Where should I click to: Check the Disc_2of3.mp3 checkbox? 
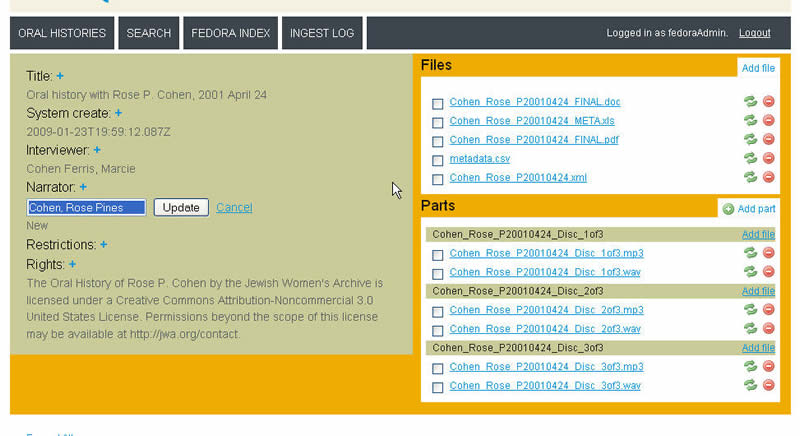tap(437, 312)
